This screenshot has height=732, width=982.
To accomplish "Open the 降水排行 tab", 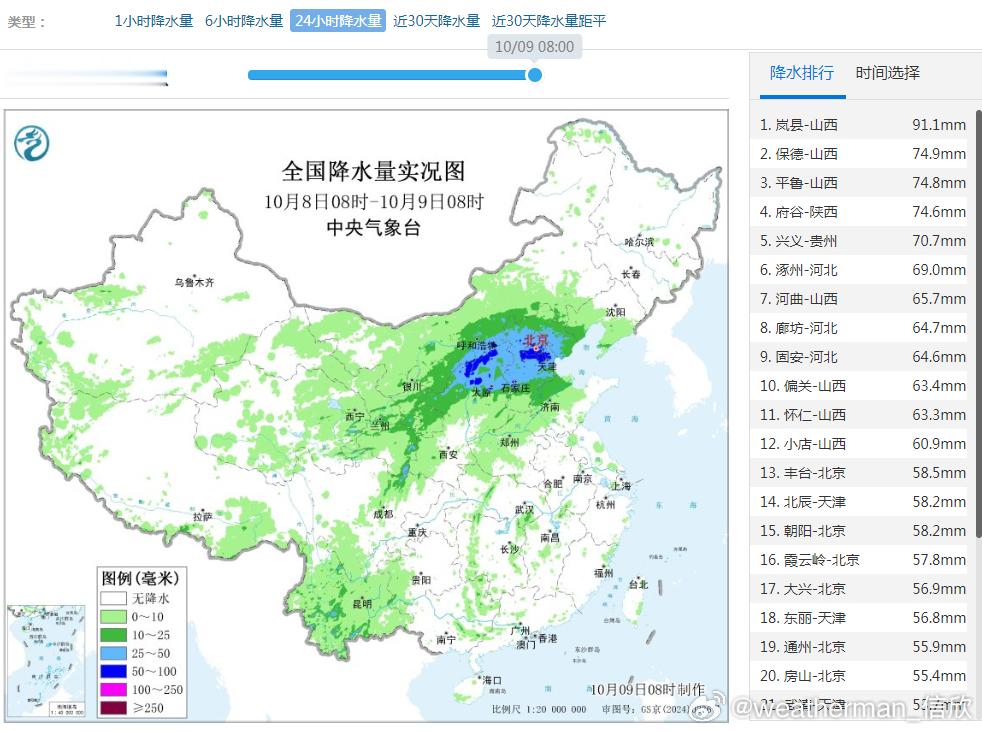I will 802,73.
